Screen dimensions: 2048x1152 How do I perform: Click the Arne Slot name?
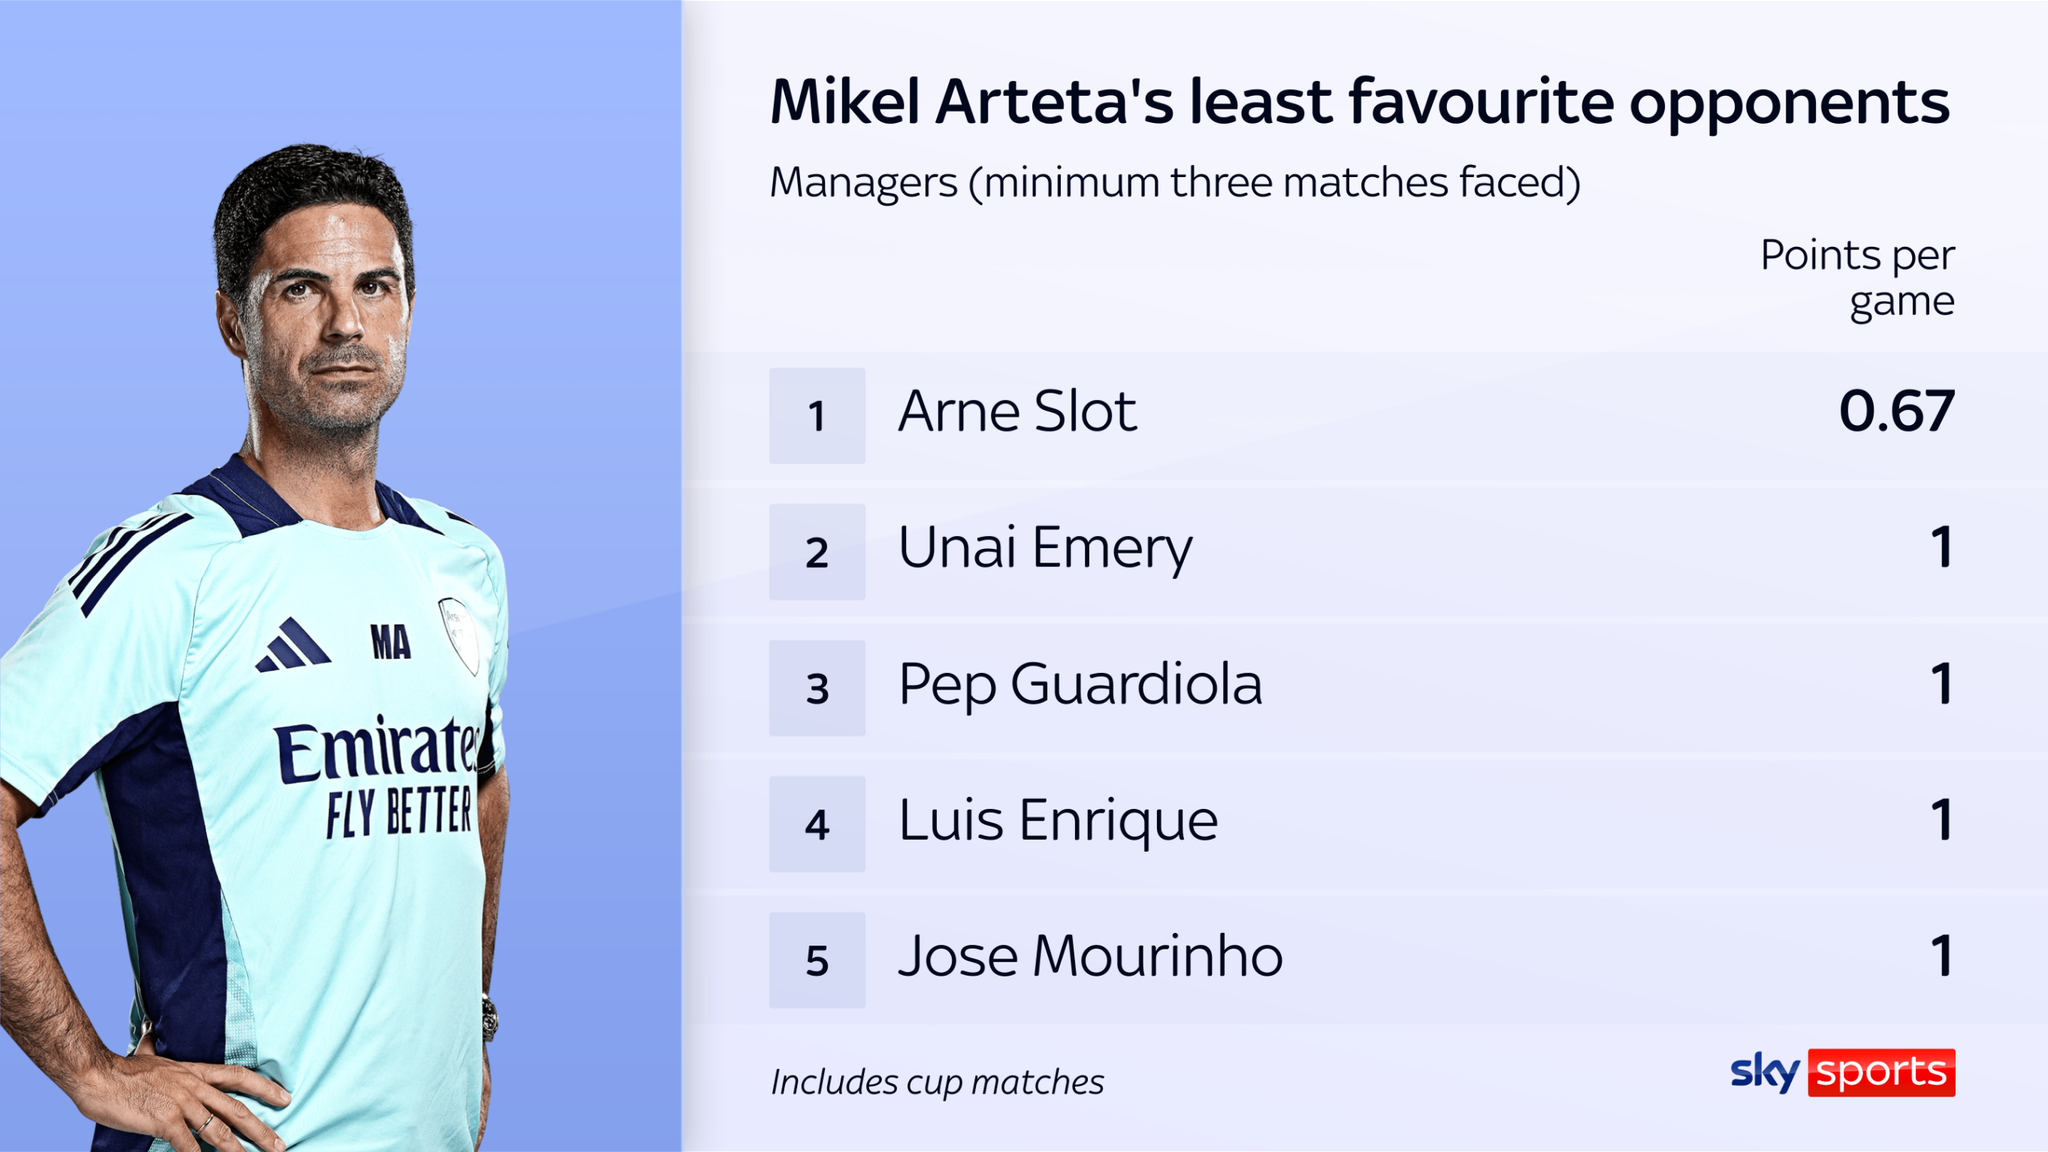[1017, 412]
